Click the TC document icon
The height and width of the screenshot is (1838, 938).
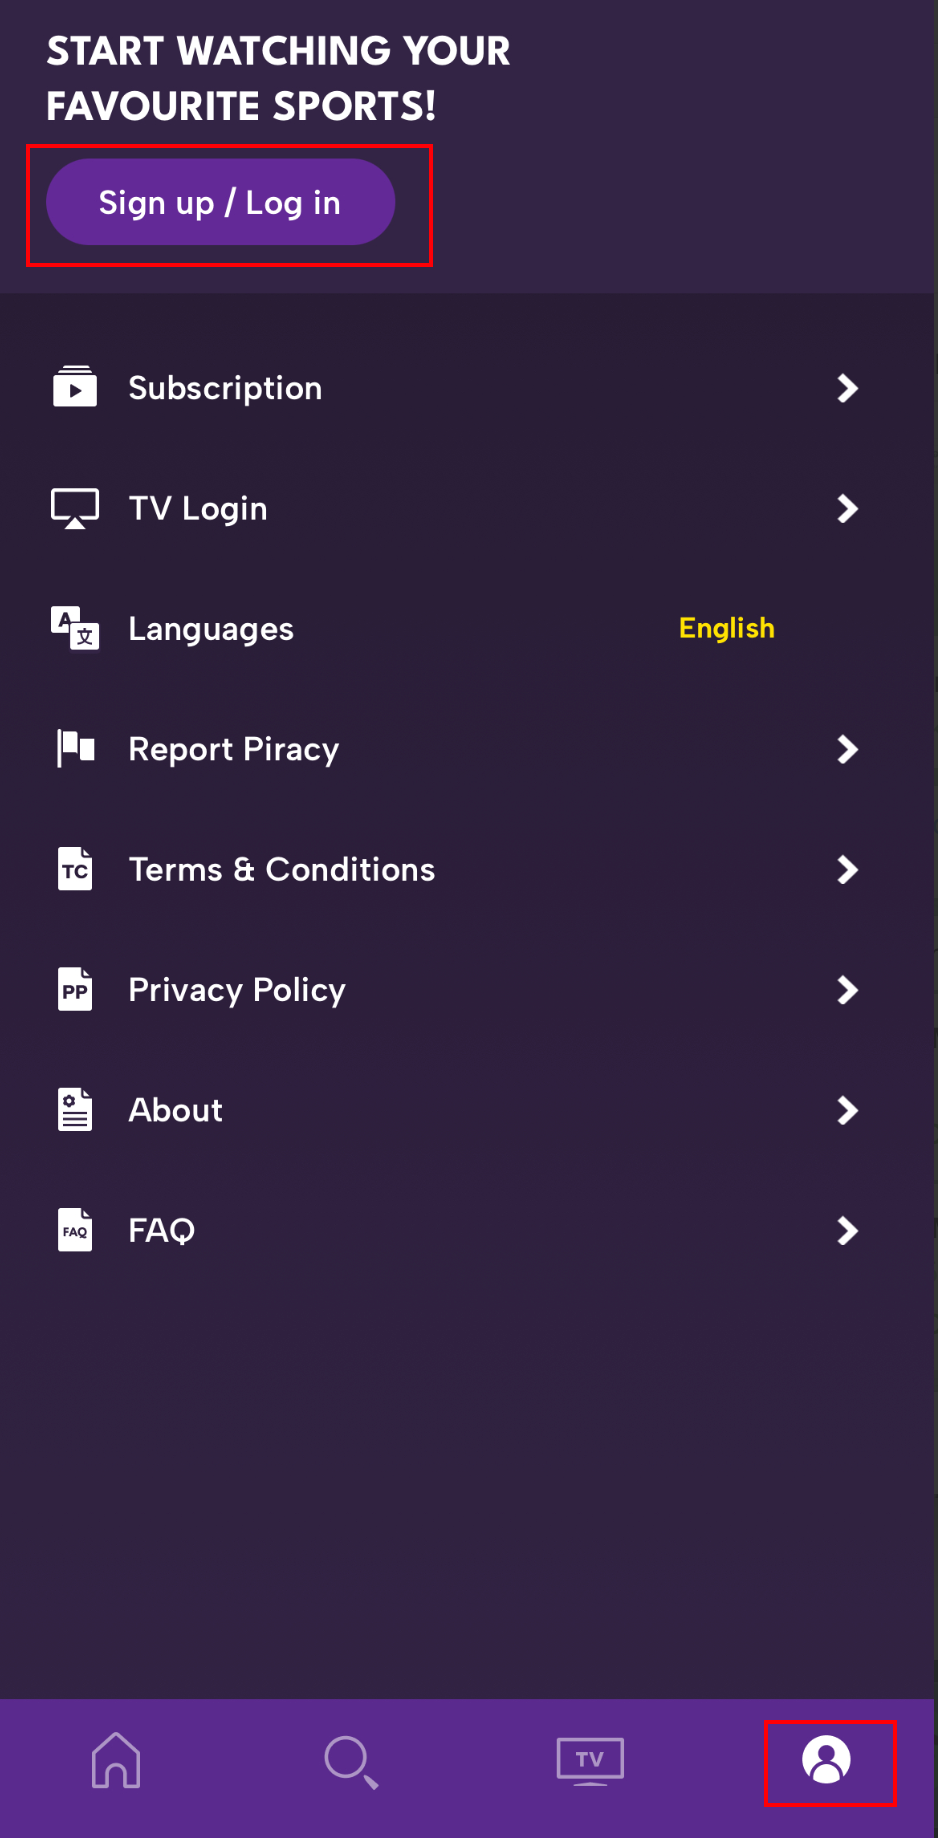(x=75, y=869)
